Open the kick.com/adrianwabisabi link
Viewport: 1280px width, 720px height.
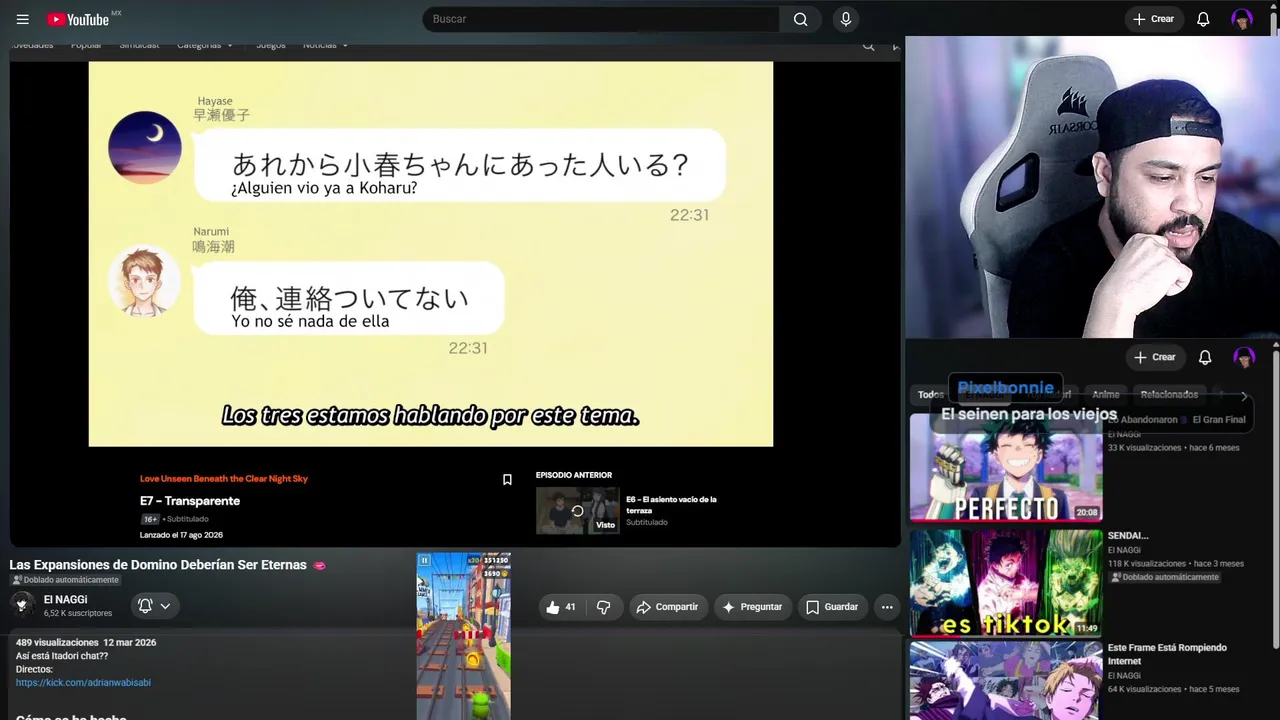pyautogui.click(x=83, y=683)
